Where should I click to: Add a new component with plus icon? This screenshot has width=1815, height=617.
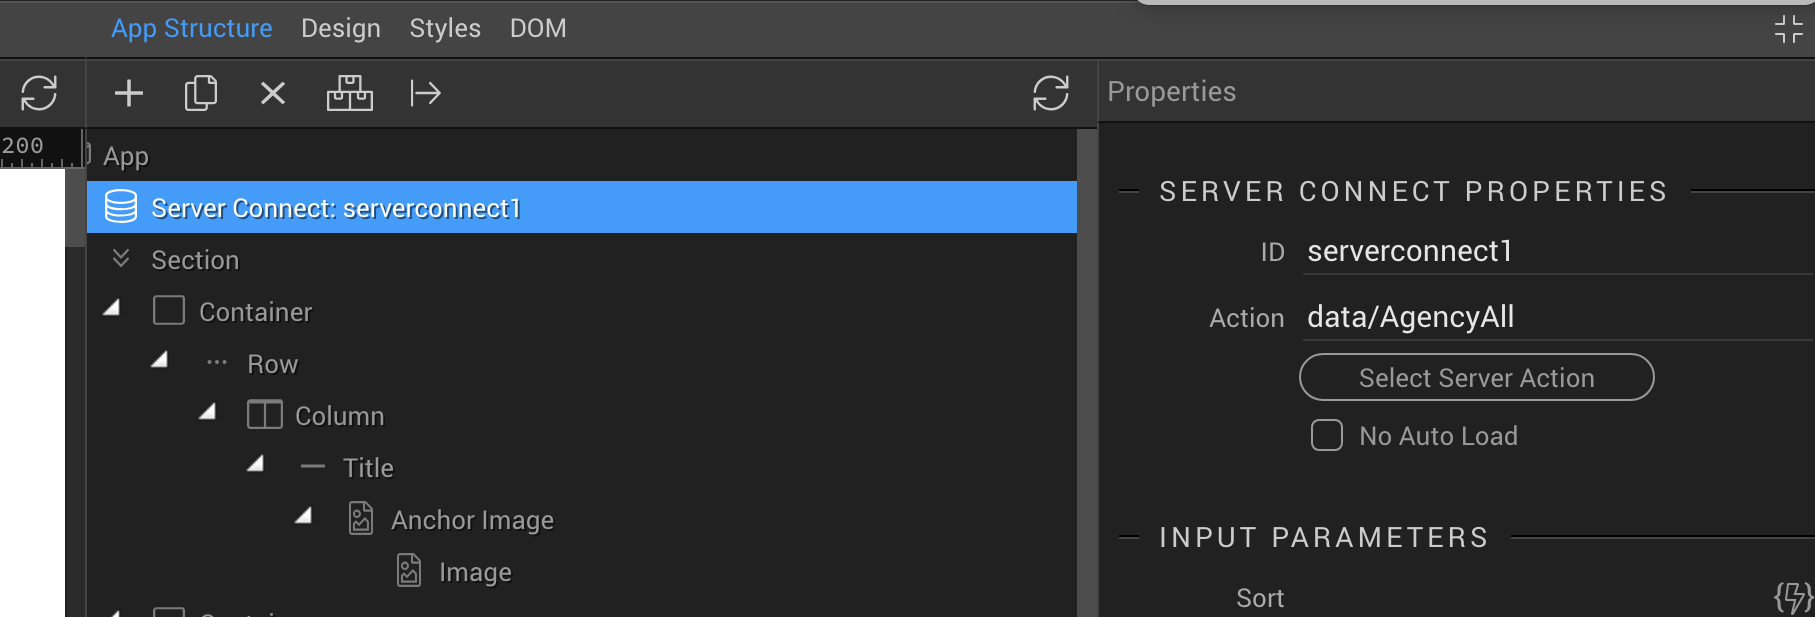point(129,94)
